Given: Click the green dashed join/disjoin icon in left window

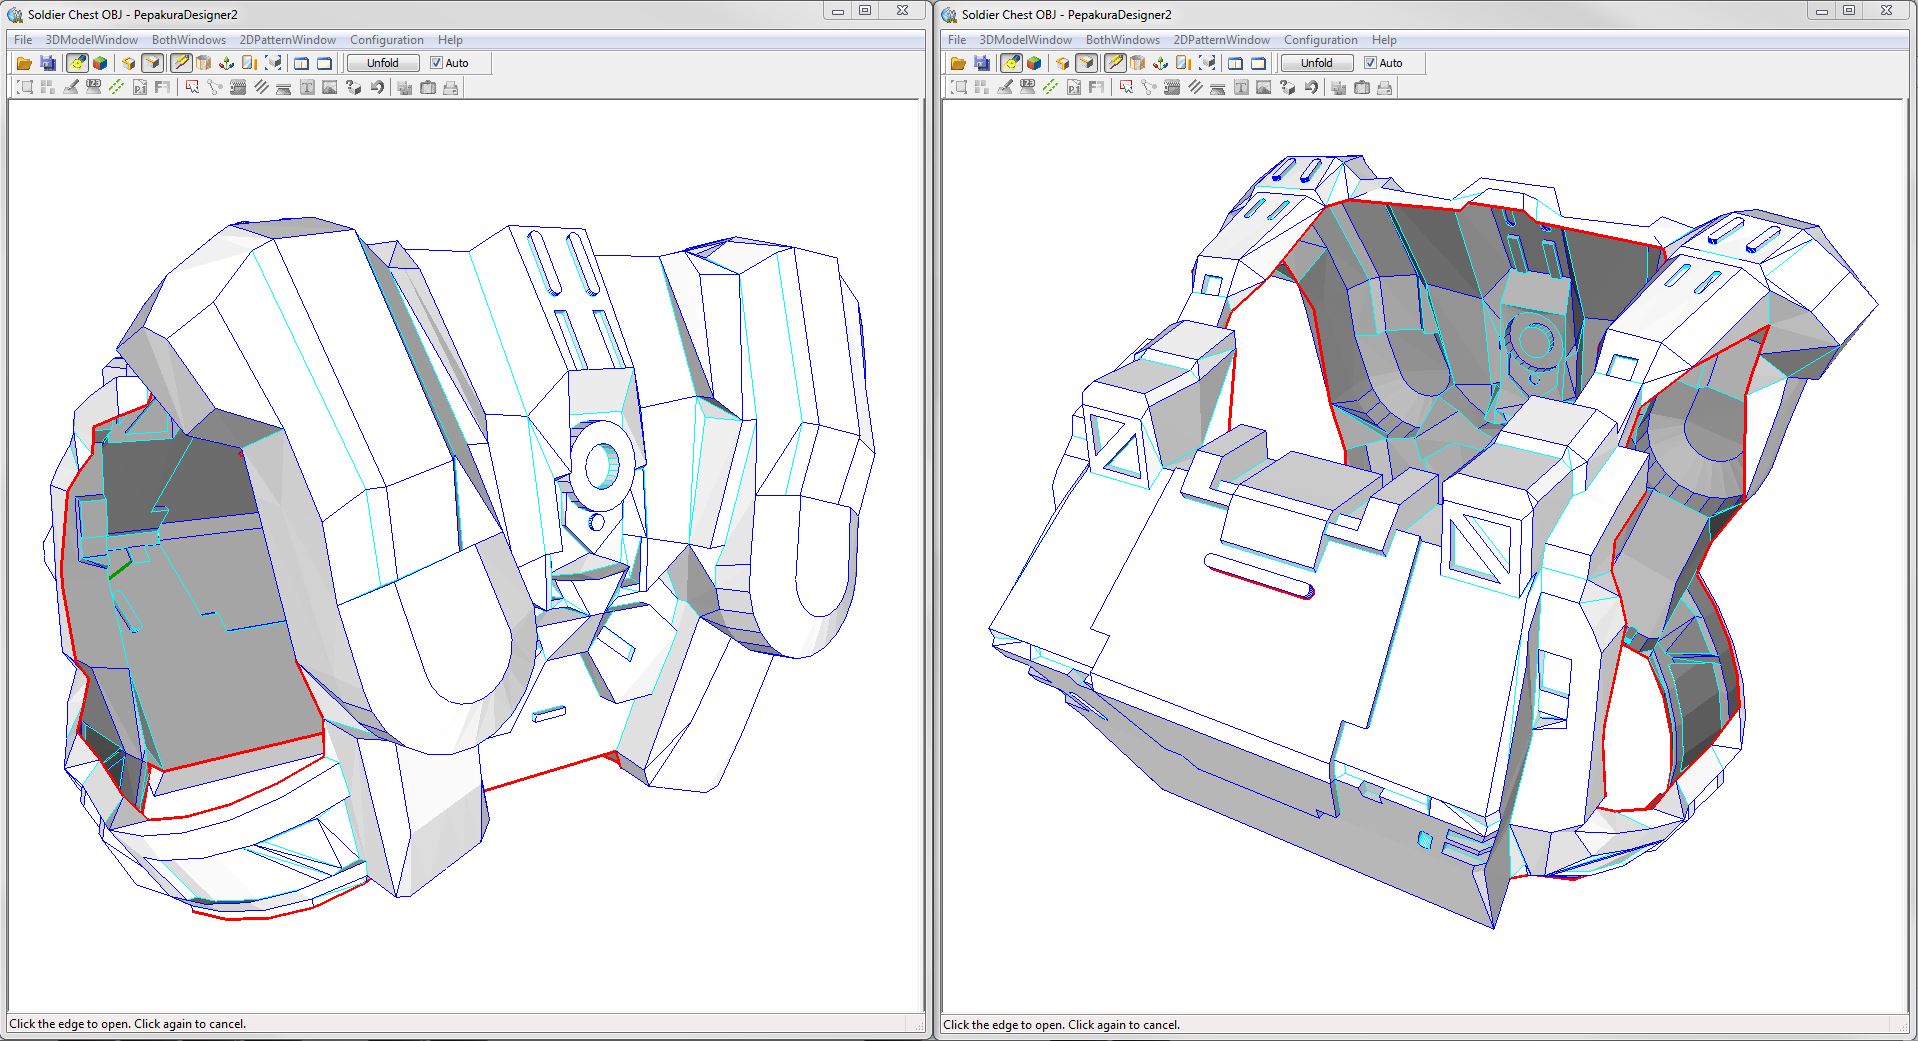Looking at the screenshot, I should 117,88.
